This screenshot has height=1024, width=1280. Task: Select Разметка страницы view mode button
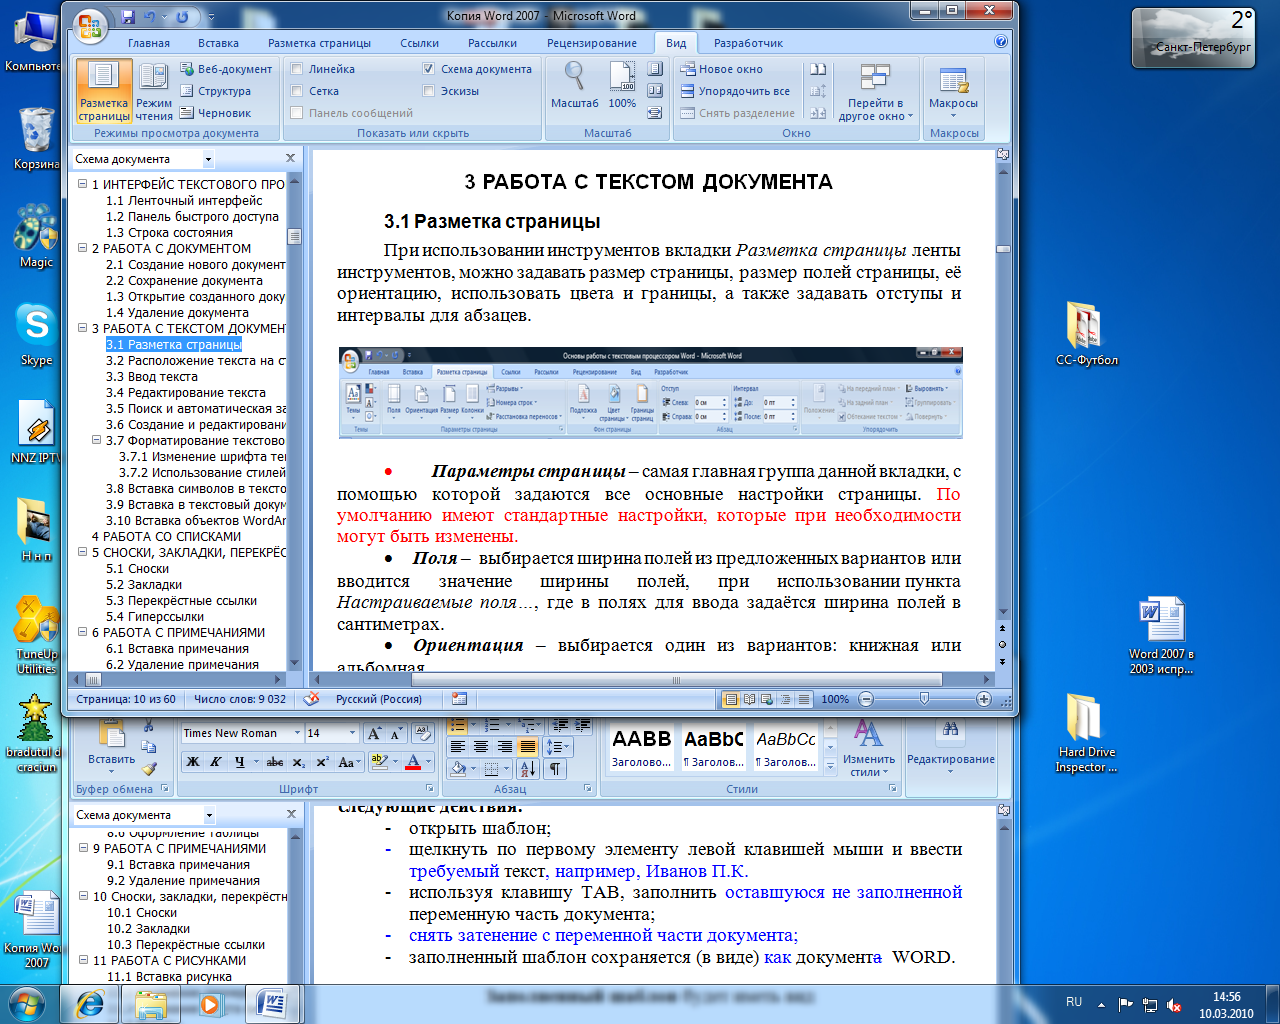point(104,91)
